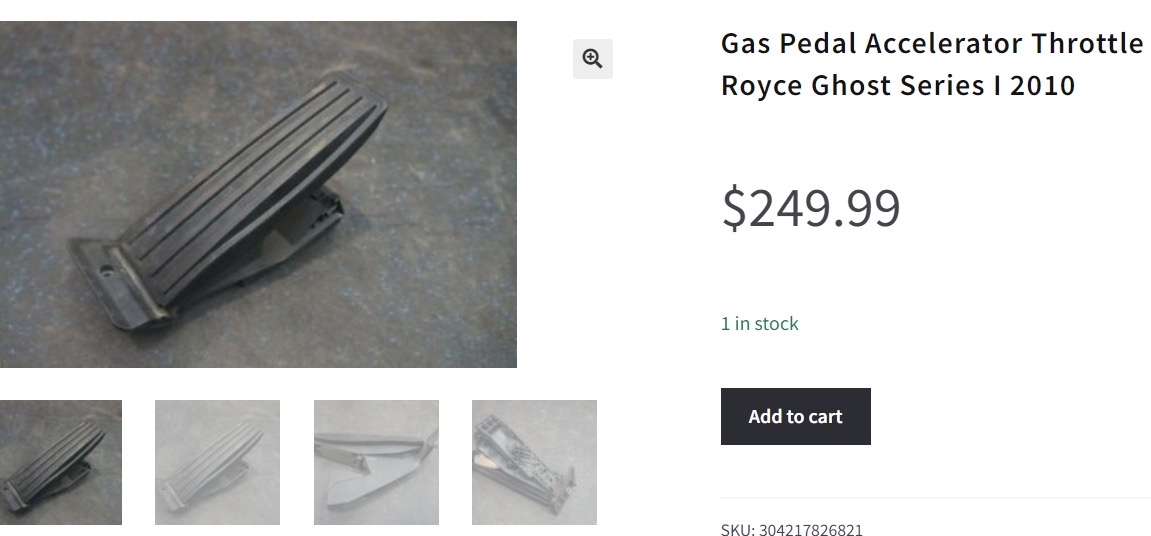
Task: Click the main gas pedal product photo
Action: [258, 194]
